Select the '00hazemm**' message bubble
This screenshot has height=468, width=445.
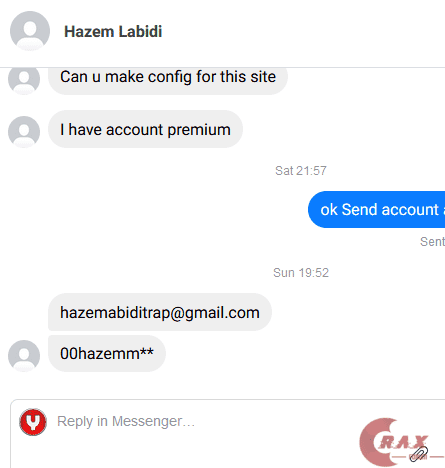(x=107, y=353)
